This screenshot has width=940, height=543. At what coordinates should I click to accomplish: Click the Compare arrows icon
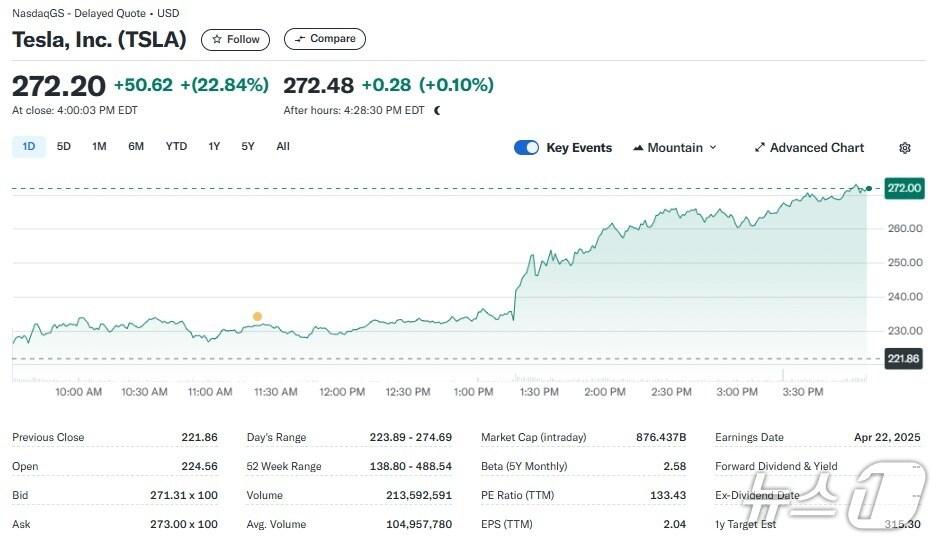click(x=299, y=39)
